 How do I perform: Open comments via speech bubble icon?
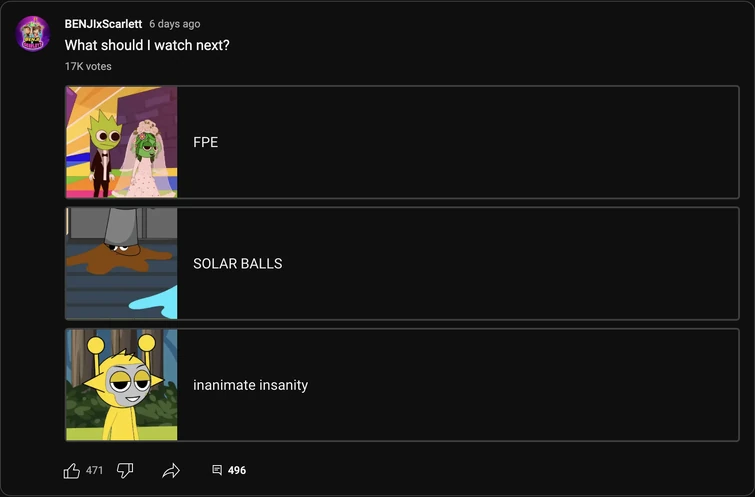click(x=217, y=470)
